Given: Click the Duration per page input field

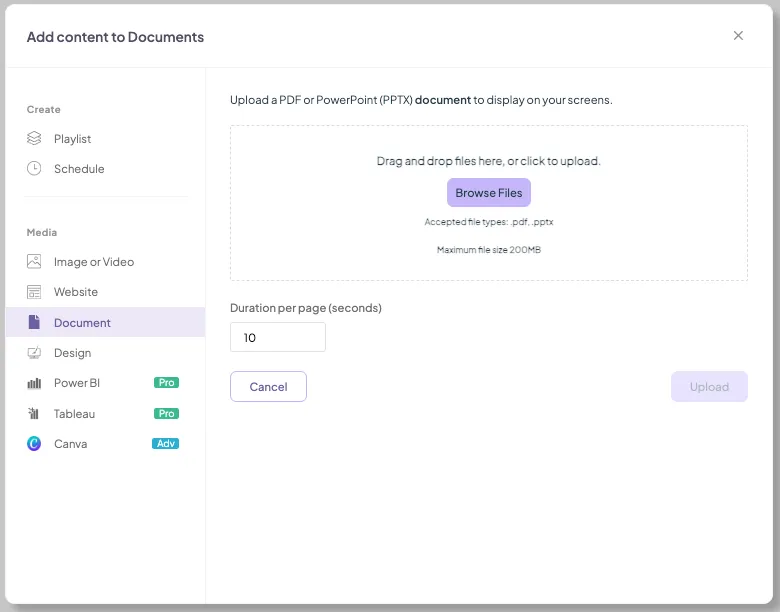Looking at the screenshot, I should coord(278,337).
